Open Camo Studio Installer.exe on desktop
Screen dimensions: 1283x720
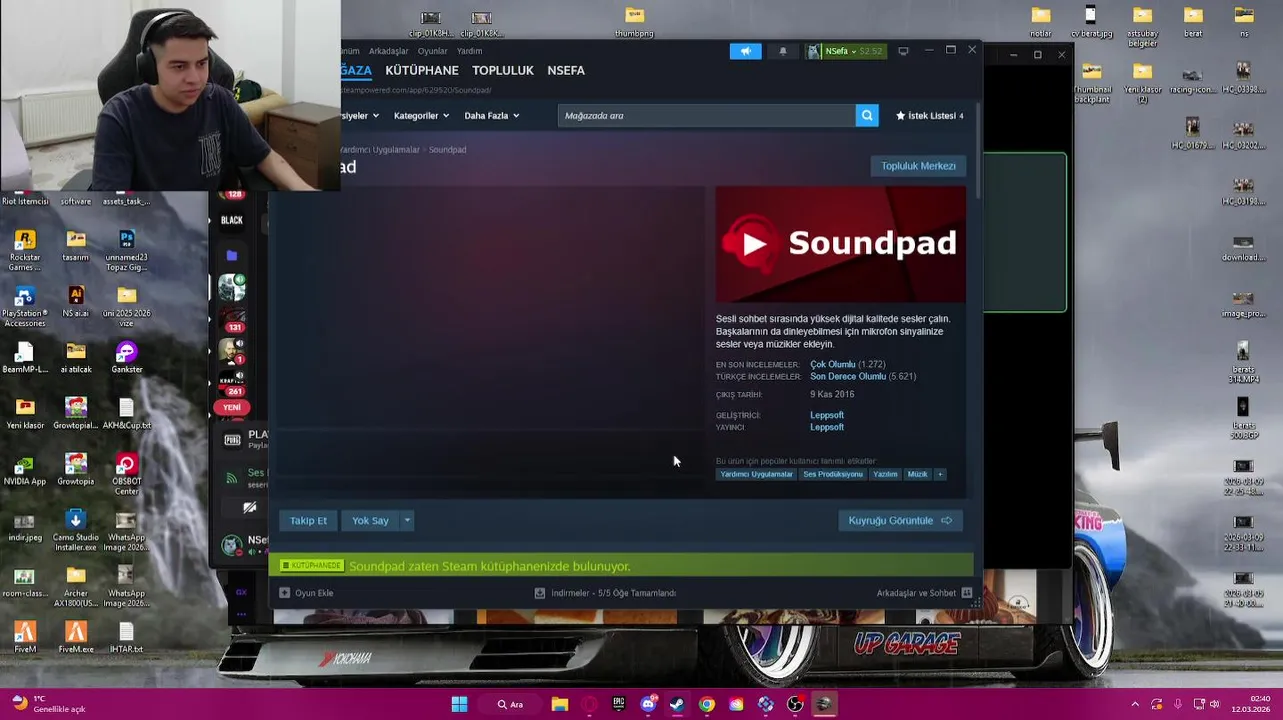coord(76,530)
